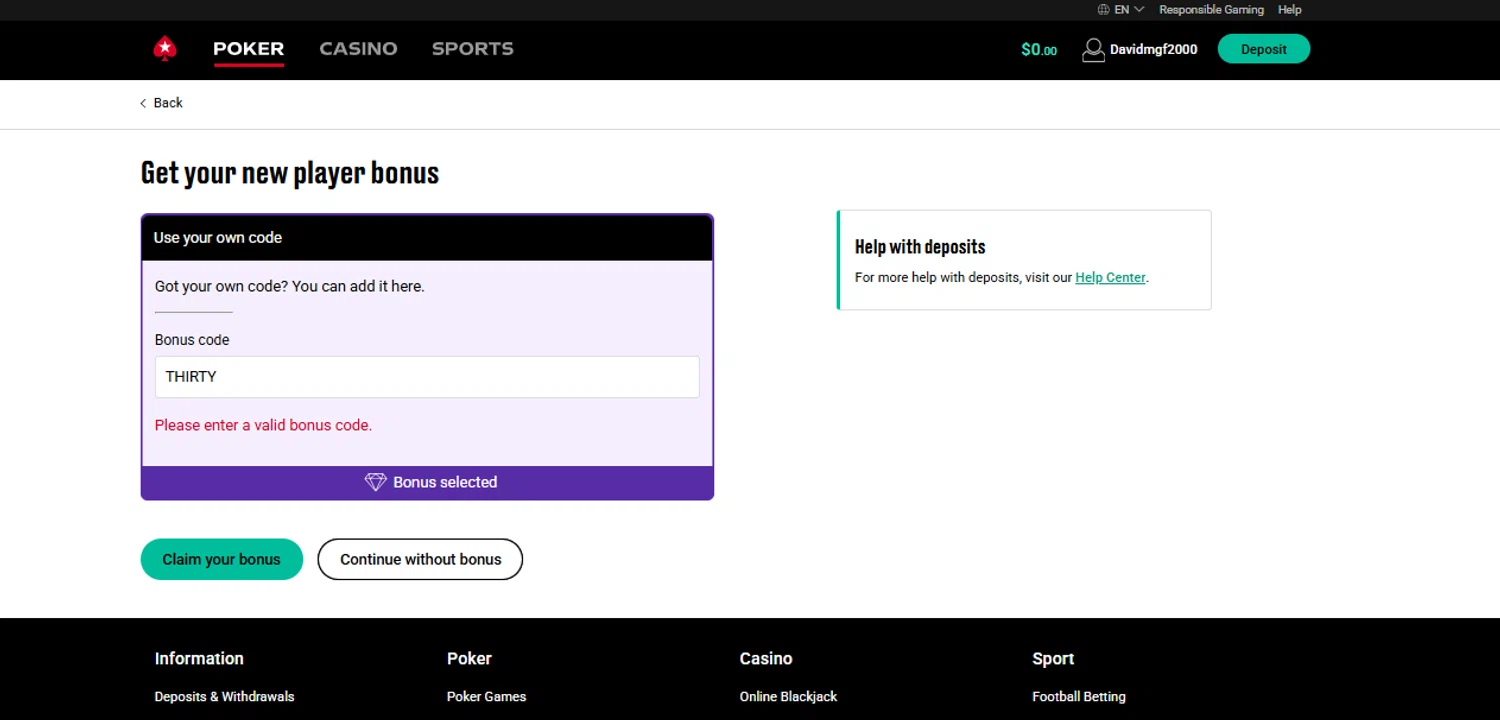Open the Help Center link

click(x=1110, y=278)
